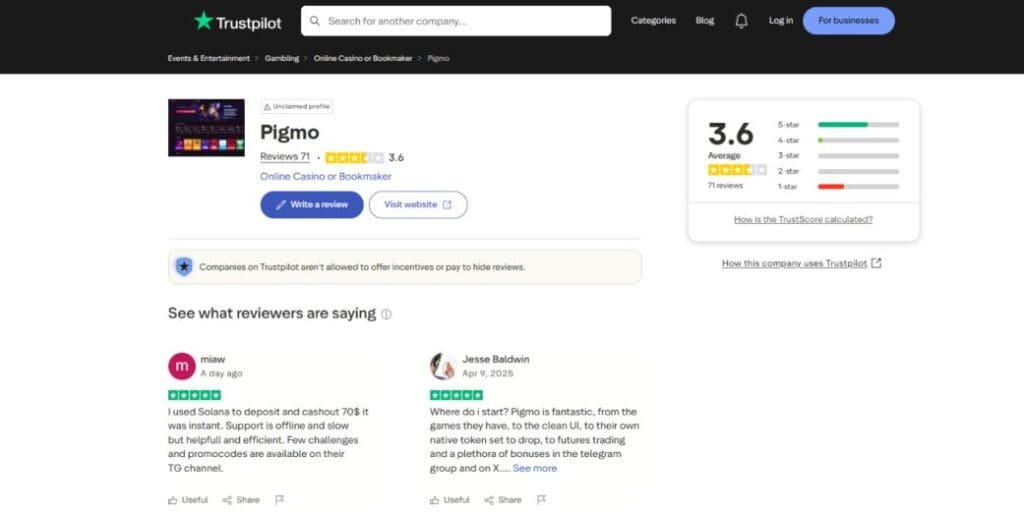The width and height of the screenshot is (1024, 515).
Task: Expand Jesse Baldwin's review with See more
Action: click(535, 468)
